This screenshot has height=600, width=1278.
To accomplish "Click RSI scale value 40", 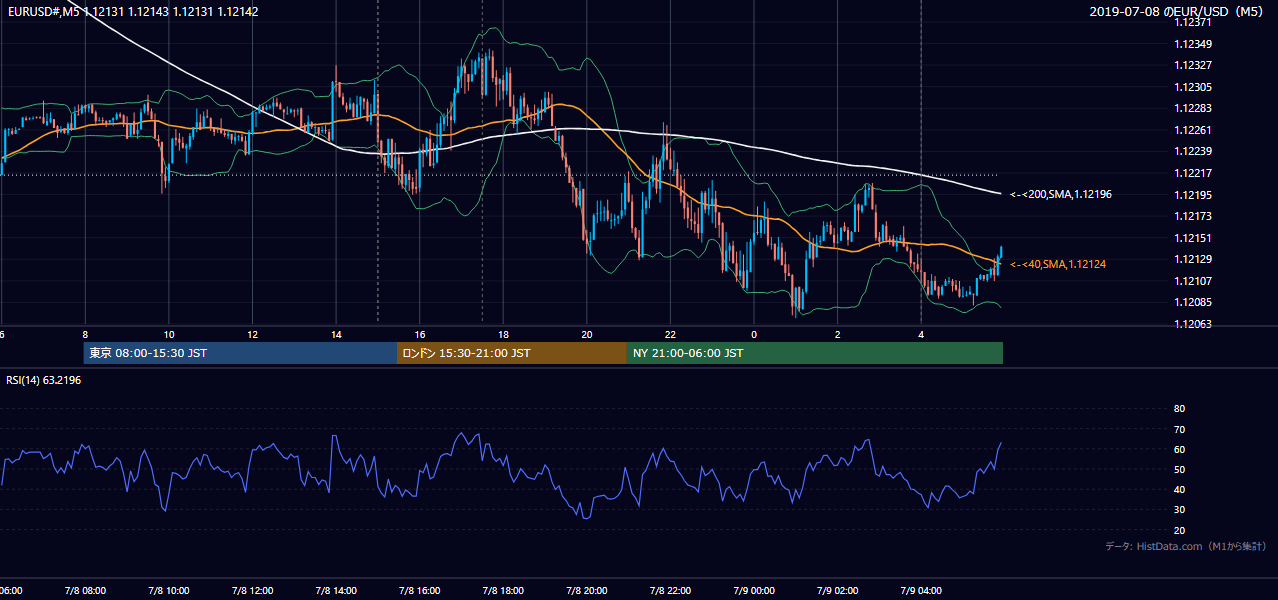I will (x=1180, y=489).
